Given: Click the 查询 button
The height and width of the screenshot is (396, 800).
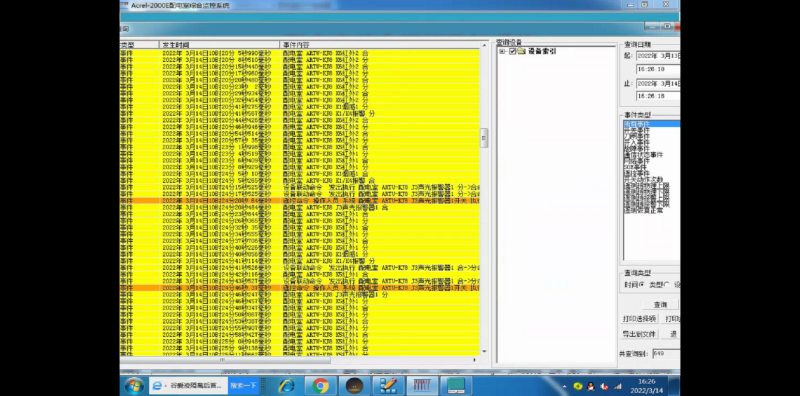Looking at the screenshot, I should tap(661, 305).
